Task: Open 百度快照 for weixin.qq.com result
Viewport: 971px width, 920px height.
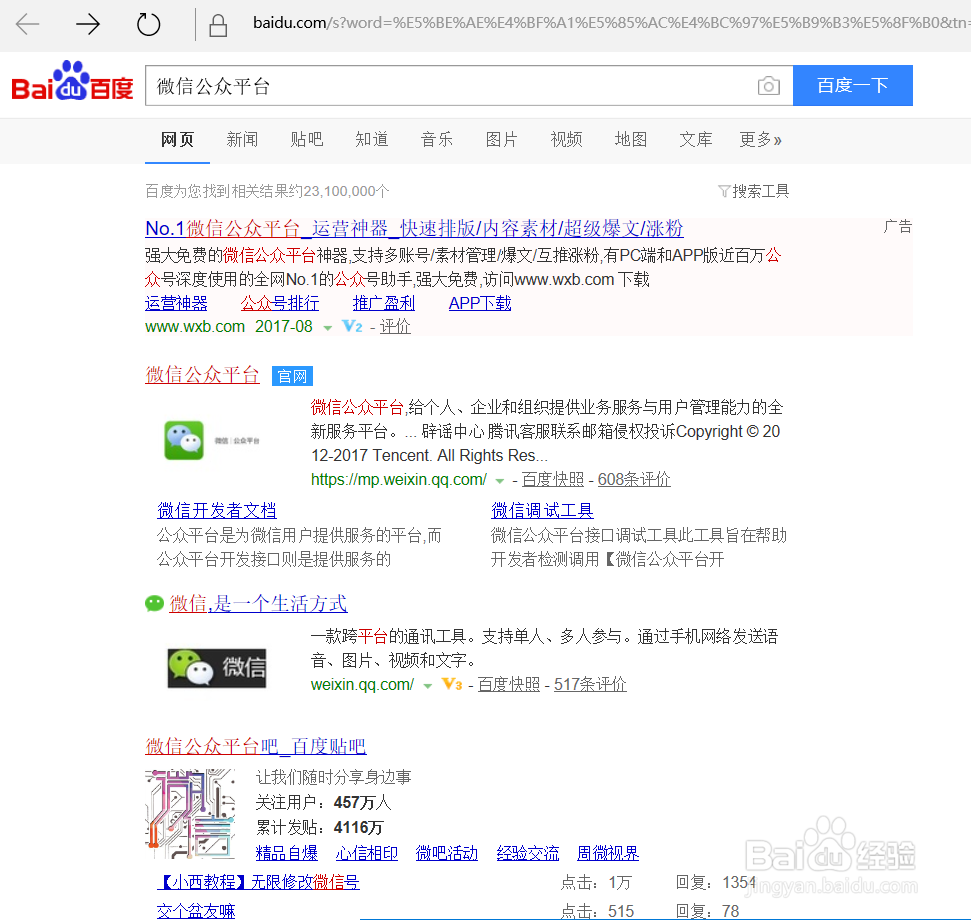Action: pyautogui.click(x=508, y=684)
